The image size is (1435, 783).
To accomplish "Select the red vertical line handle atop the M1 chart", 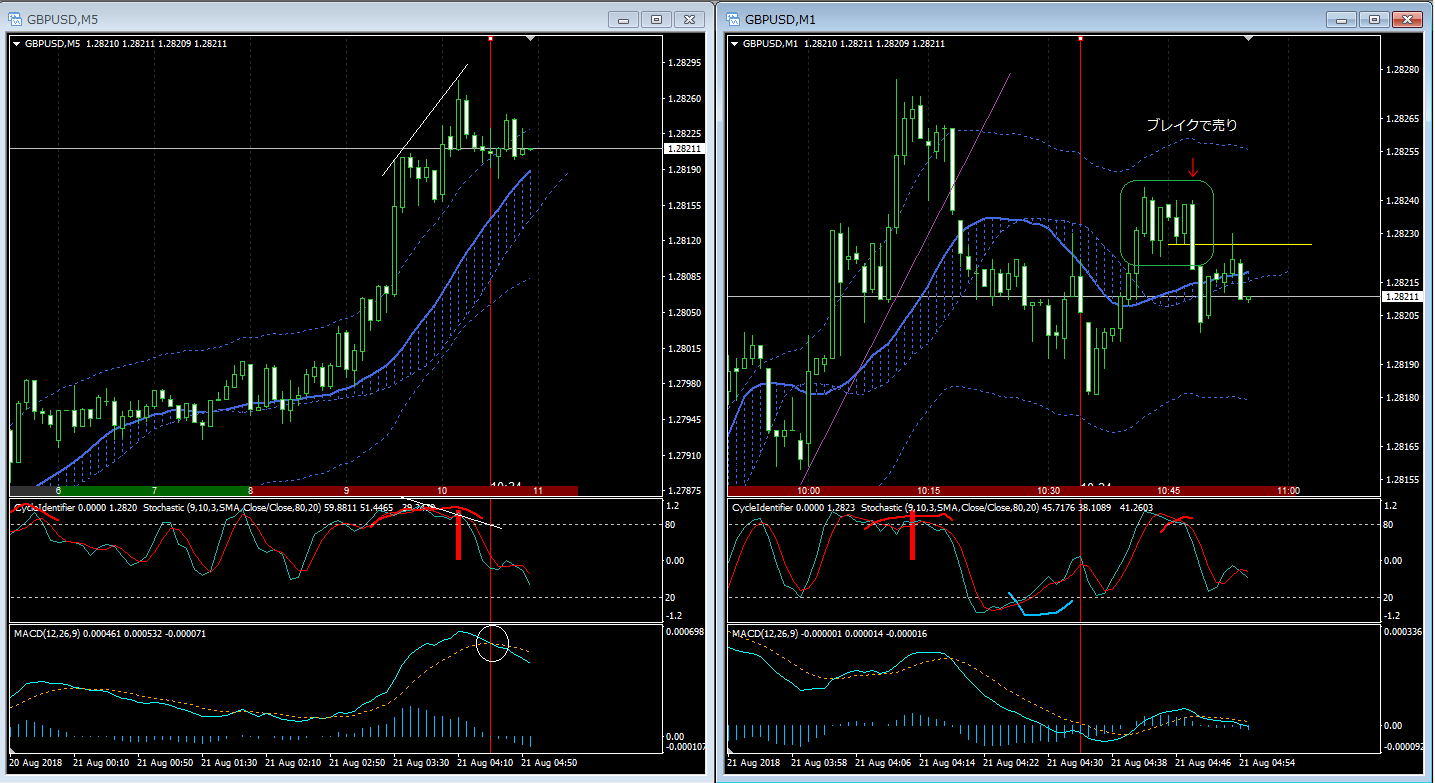I will (1080, 38).
